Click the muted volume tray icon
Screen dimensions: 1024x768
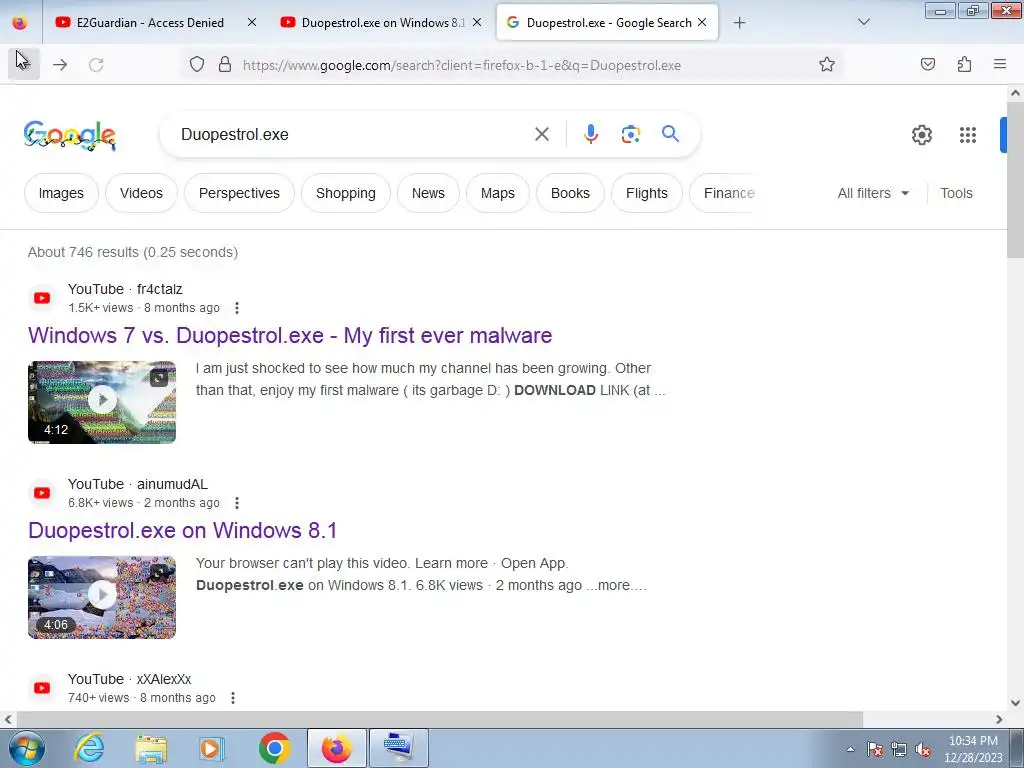(x=923, y=749)
